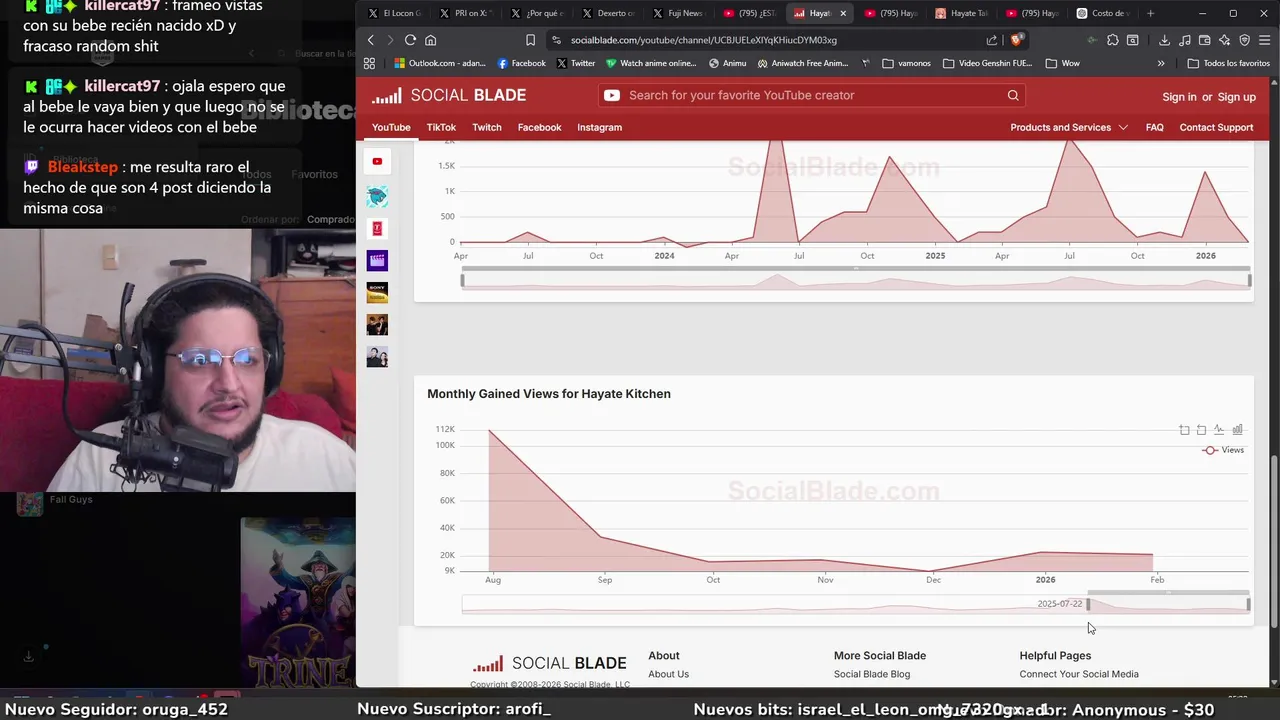Click the search magnifier icon in Social Blade
The width and height of the screenshot is (1280, 720).
point(1013,96)
